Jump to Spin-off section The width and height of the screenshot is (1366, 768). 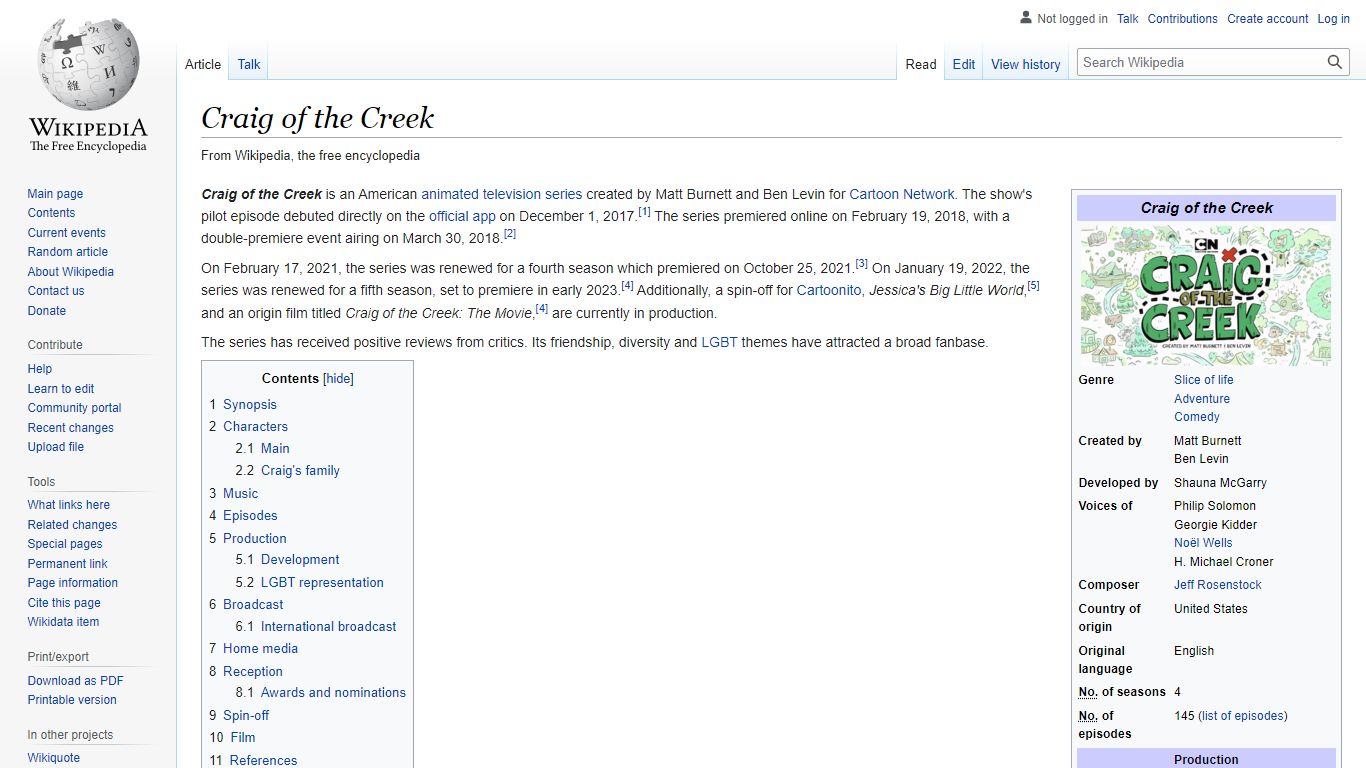point(246,715)
